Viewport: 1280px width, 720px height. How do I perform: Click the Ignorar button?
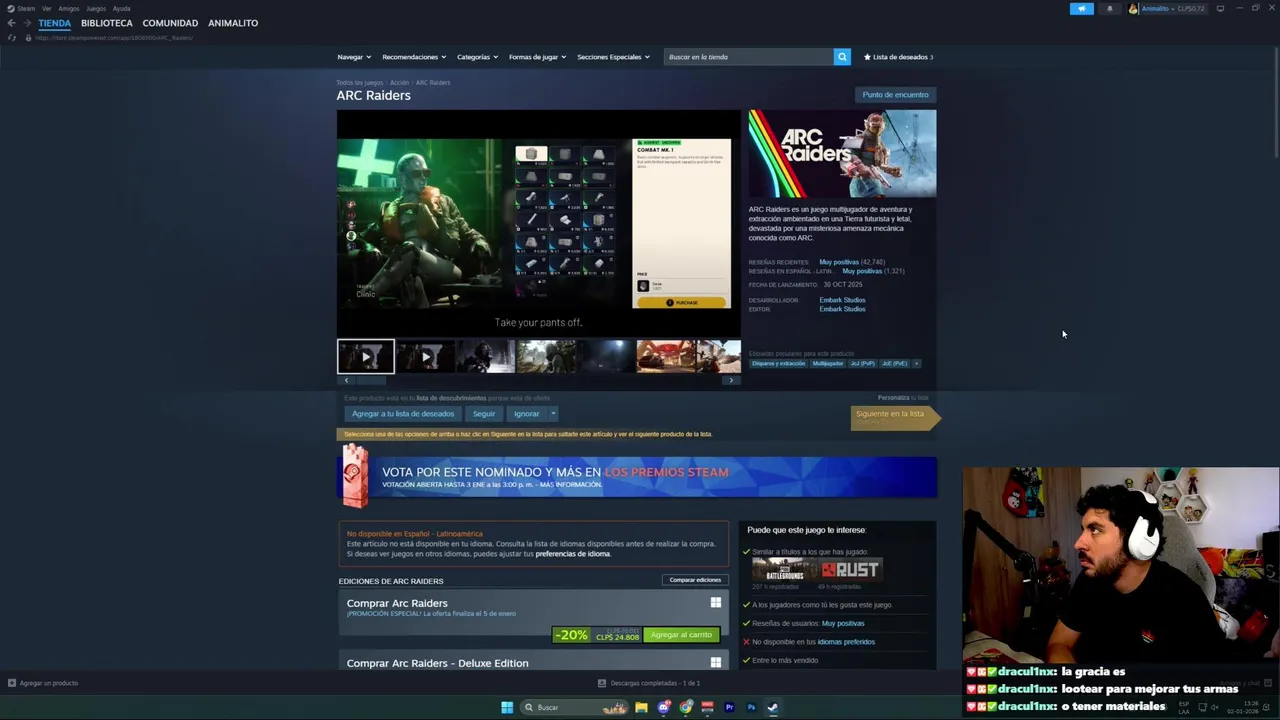click(x=526, y=414)
